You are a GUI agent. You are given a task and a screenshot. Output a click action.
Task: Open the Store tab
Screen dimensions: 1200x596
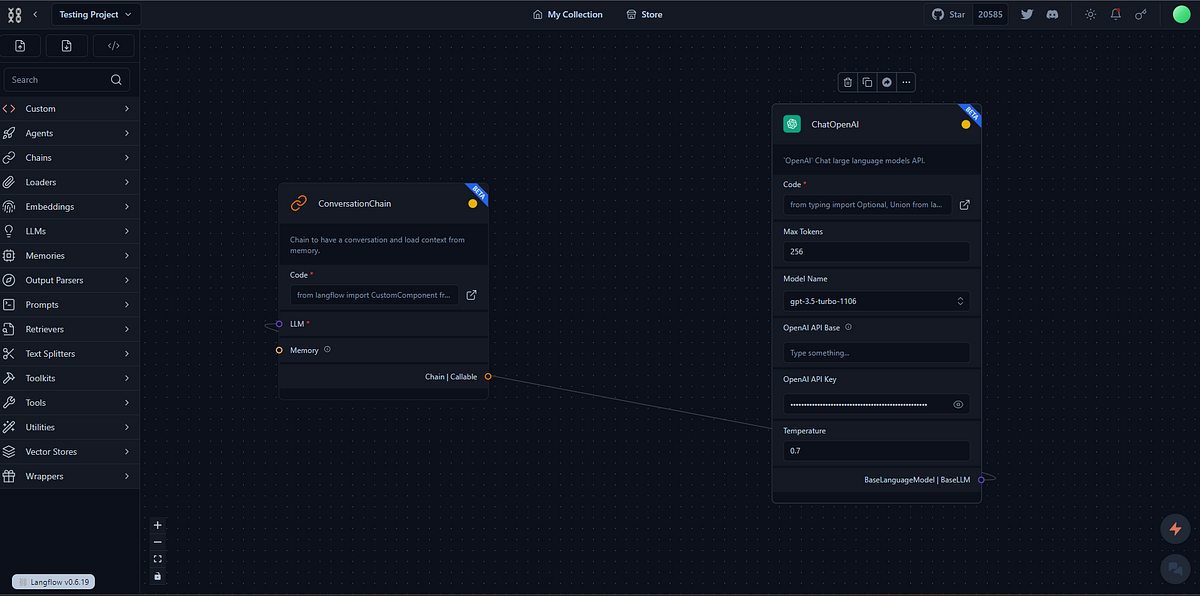tap(644, 14)
